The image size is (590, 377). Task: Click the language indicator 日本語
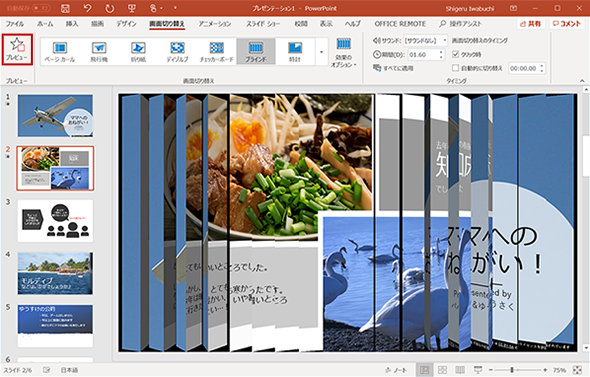pos(70,370)
